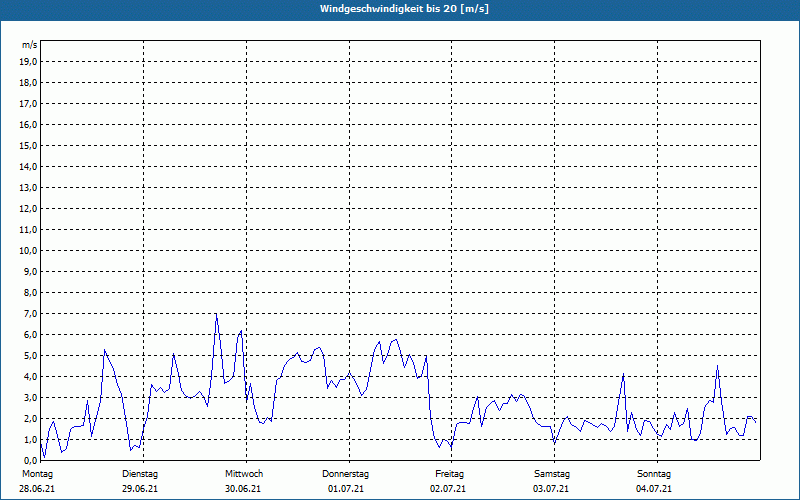Select the '9,0' y-axis label
Image resolution: width=800 pixels, height=500 pixels.
(31, 271)
